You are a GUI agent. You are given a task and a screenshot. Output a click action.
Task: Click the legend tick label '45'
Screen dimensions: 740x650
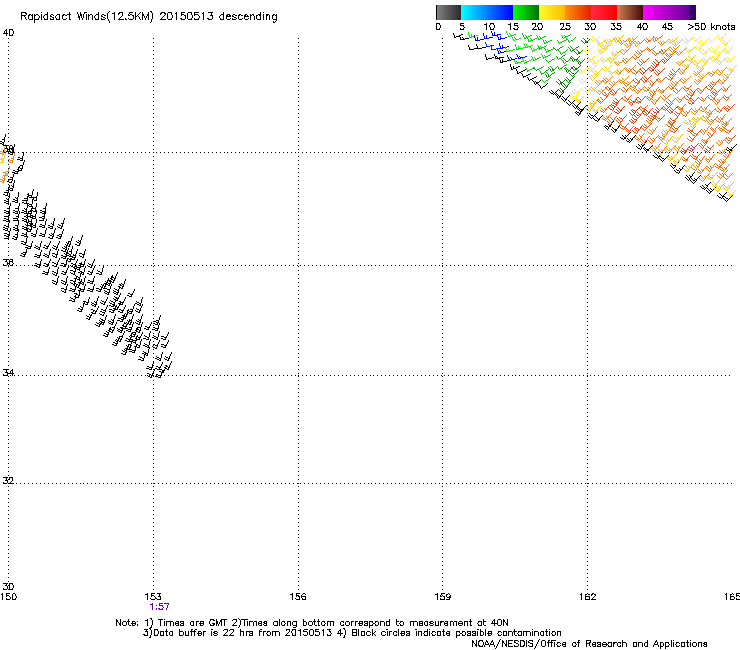667,27
